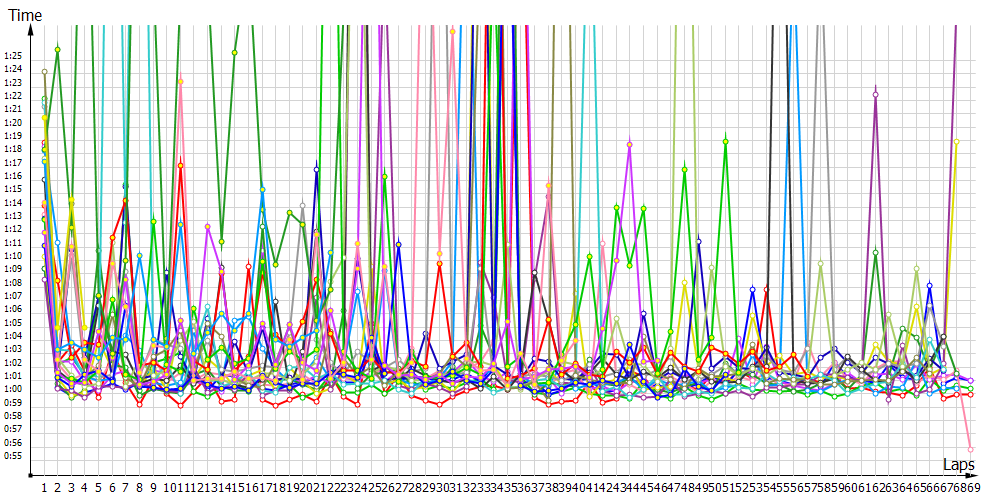The width and height of the screenshot is (1000, 500).
Task: Click the Laps axis title
Action: (x=958, y=464)
